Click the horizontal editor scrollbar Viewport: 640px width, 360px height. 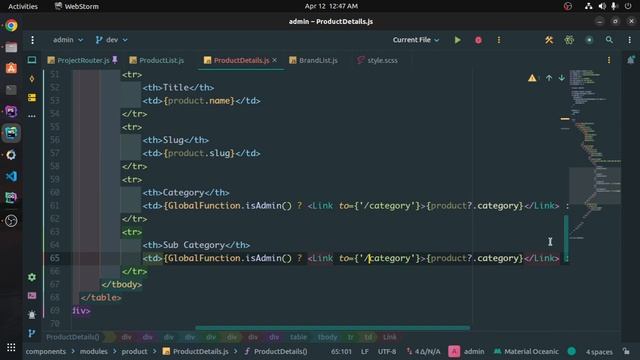[333, 328]
